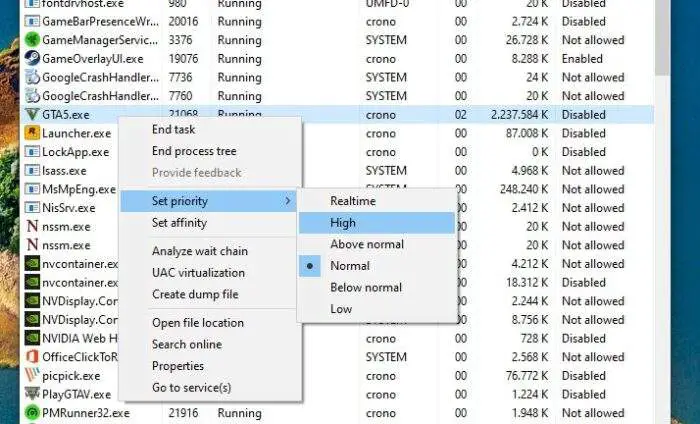Click the Launcher.exe Rockstar icon
This screenshot has height=424, width=700.
pos(32,133)
